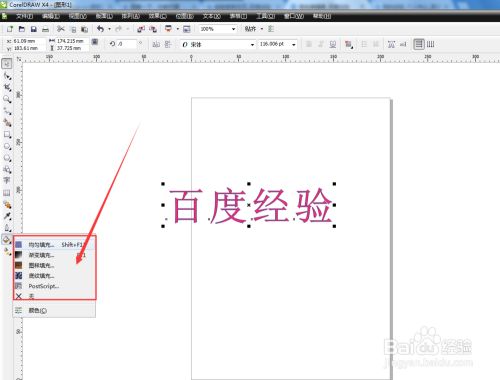Choose Texture Fill entry
The height and width of the screenshot is (380, 500).
click(x=54, y=276)
